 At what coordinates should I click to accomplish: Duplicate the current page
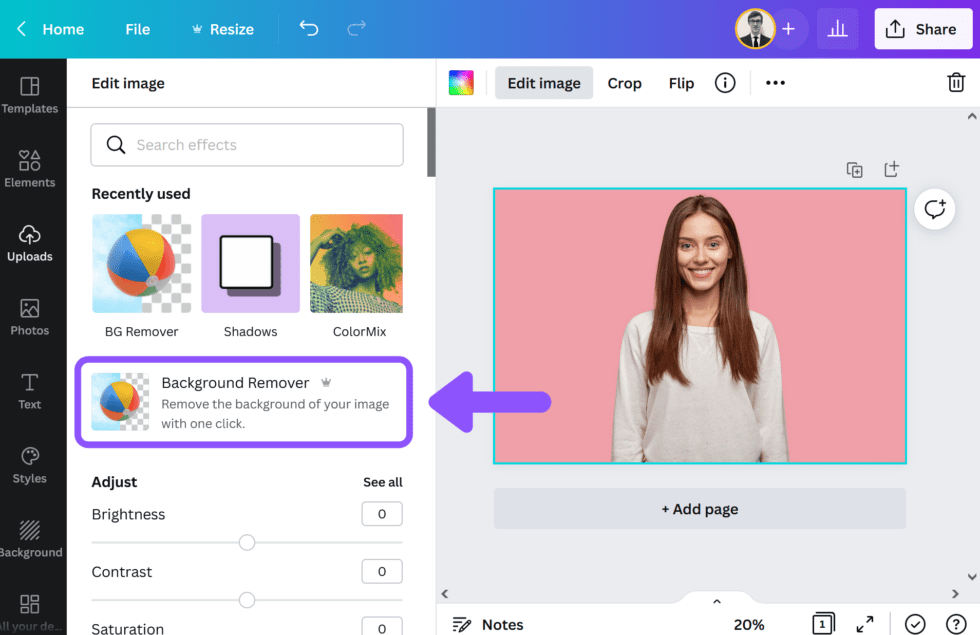pyautogui.click(x=855, y=169)
